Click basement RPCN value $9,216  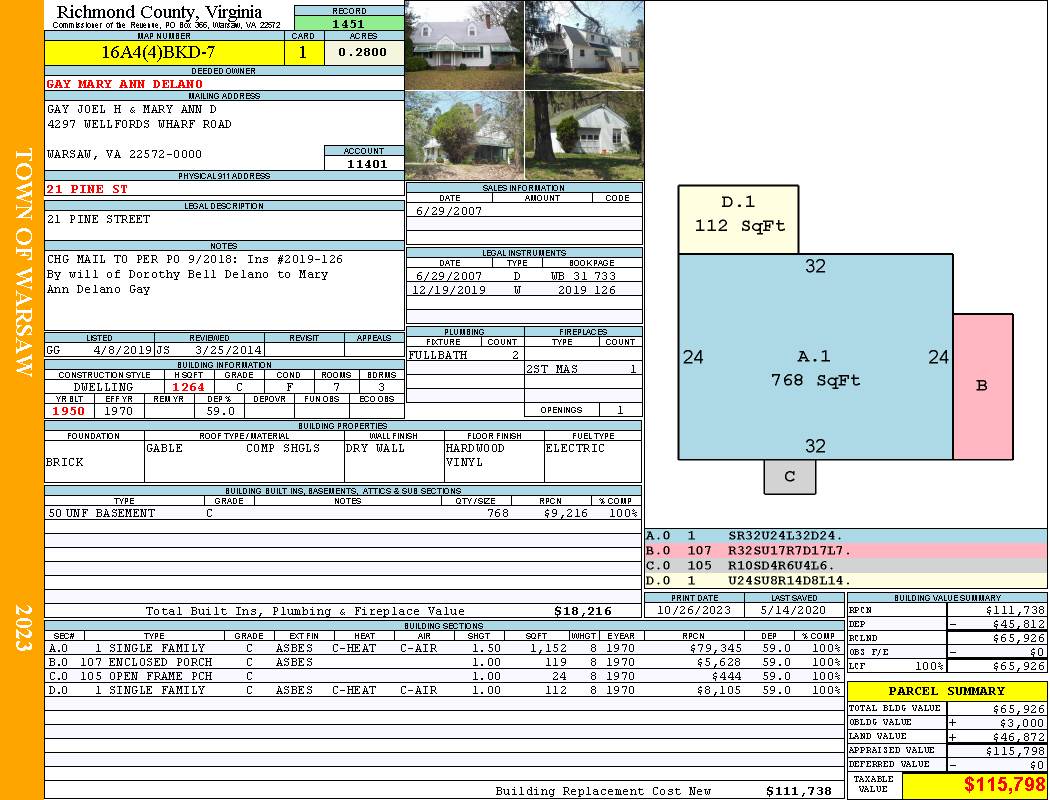click(x=566, y=513)
